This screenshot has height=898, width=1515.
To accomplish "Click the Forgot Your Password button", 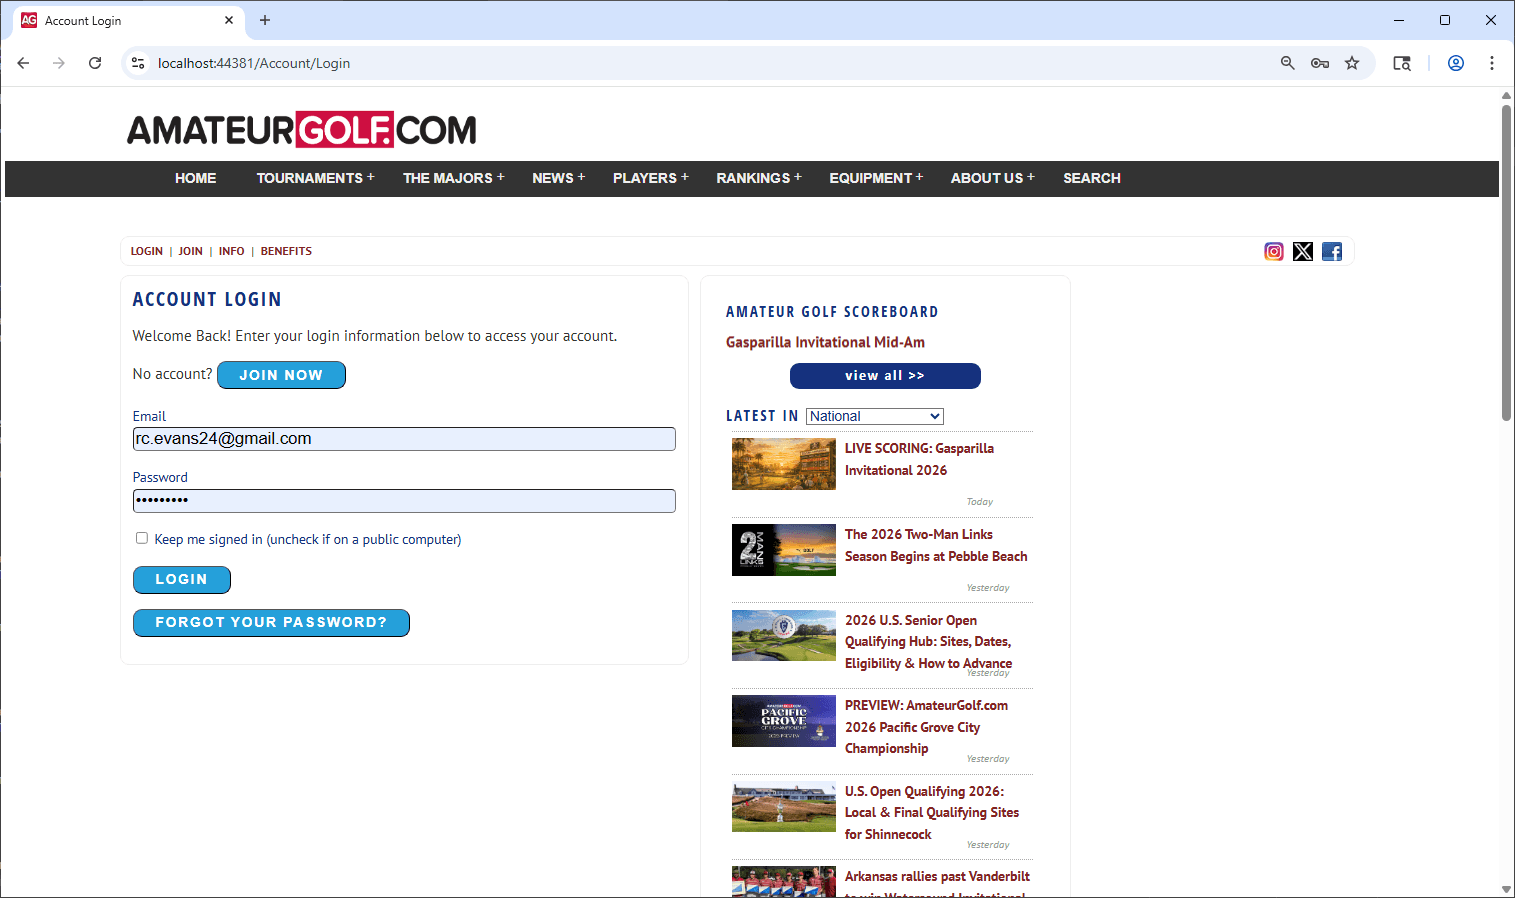I will (x=271, y=622).
